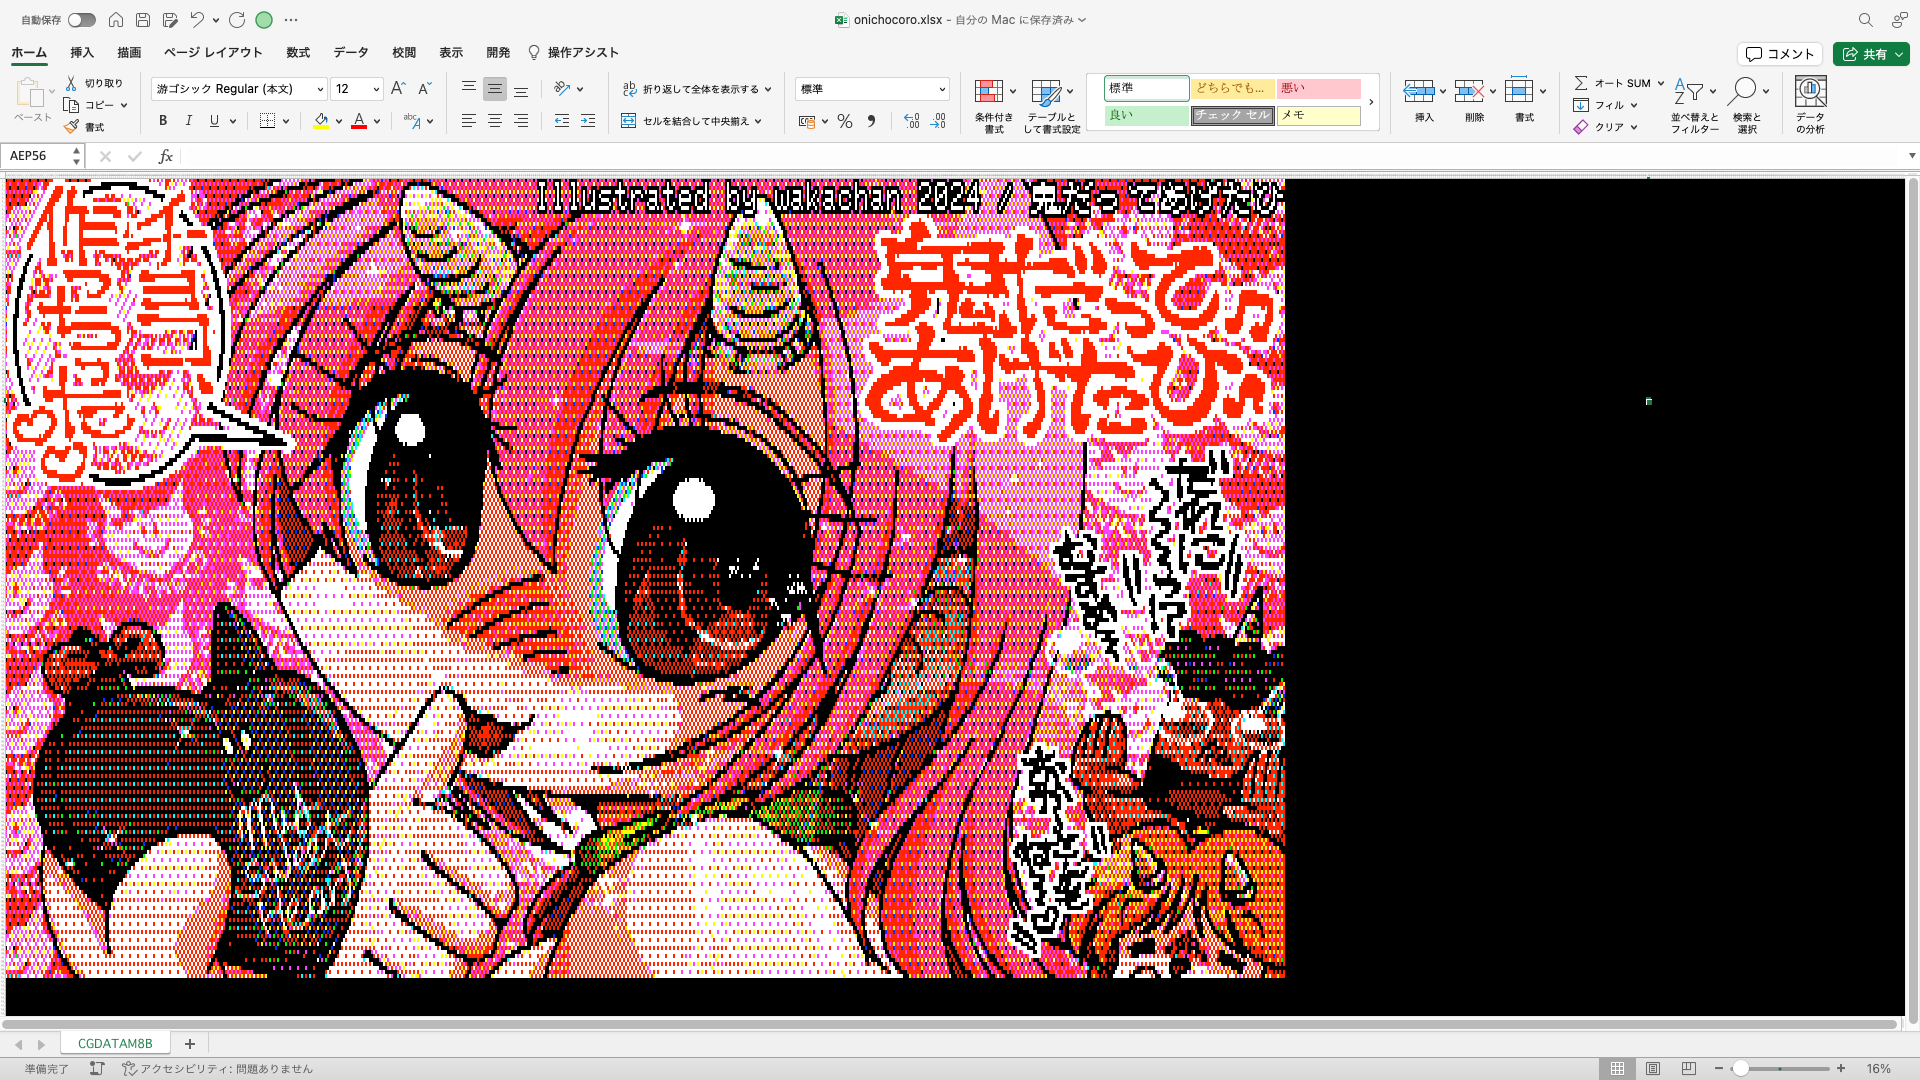
Task: Toggle Italic formatting
Action: click(x=188, y=121)
